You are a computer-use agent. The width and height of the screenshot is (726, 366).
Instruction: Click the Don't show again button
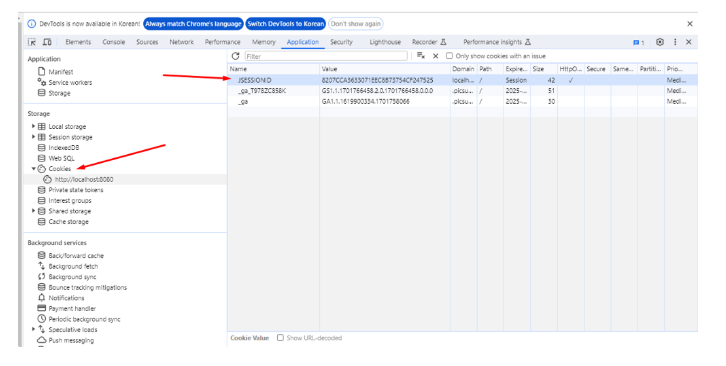356,24
